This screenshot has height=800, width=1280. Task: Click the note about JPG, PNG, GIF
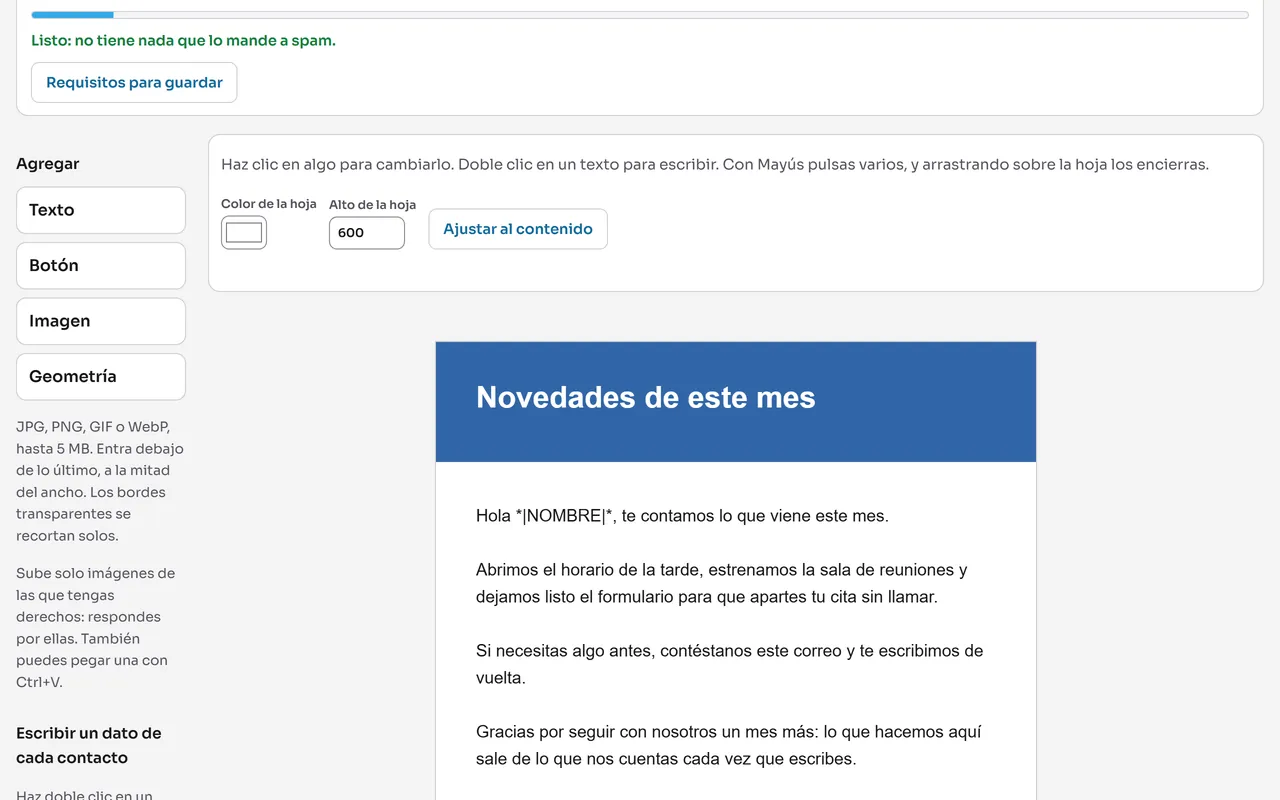100,481
